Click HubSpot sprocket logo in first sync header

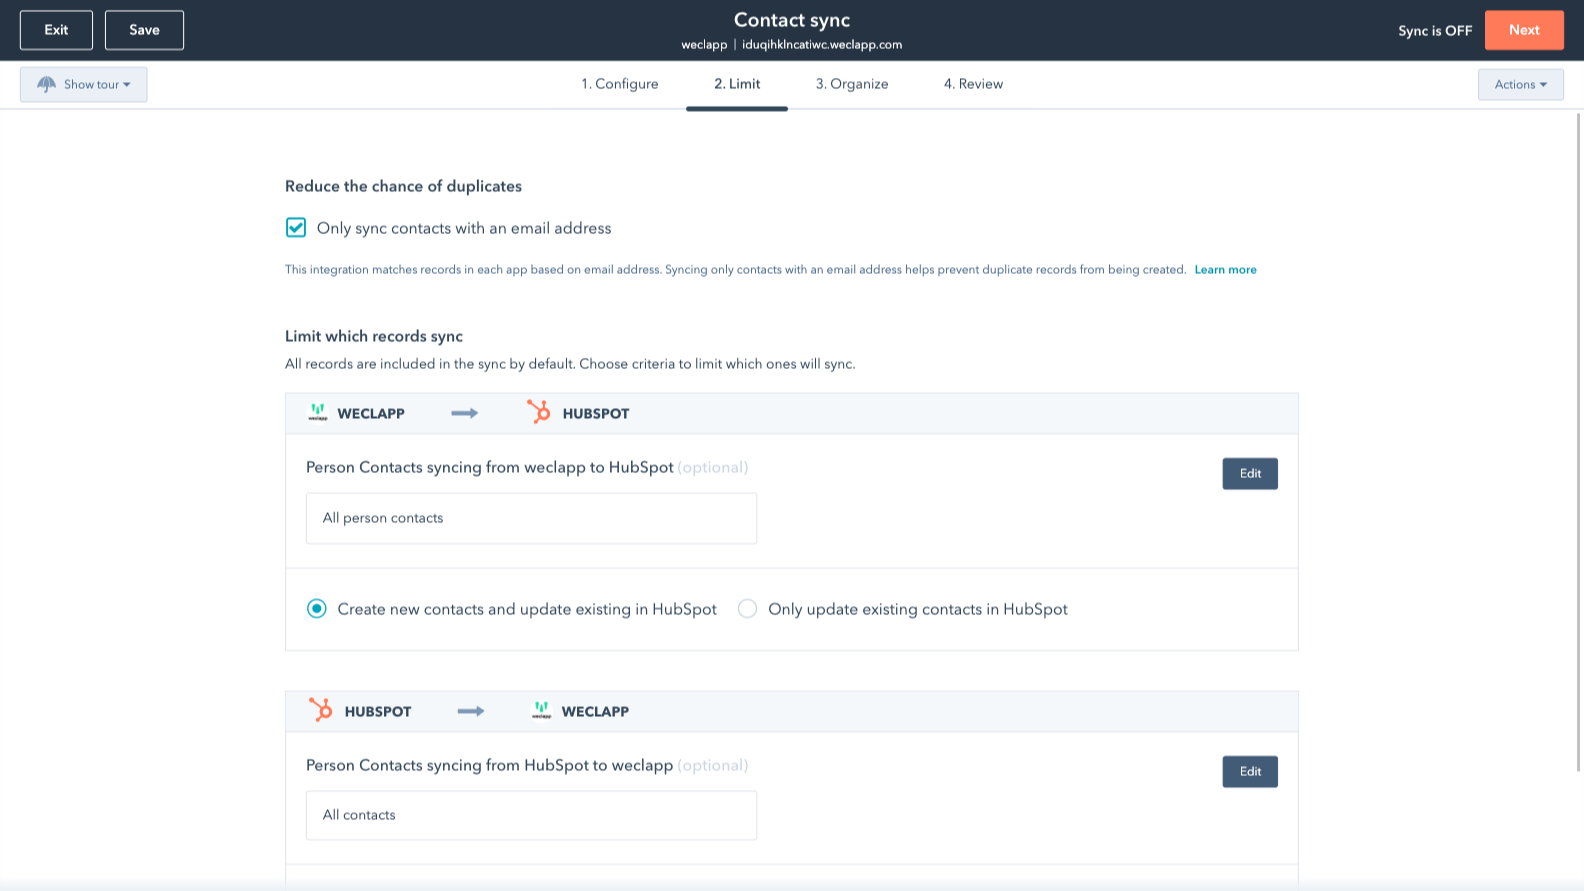point(539,412)
